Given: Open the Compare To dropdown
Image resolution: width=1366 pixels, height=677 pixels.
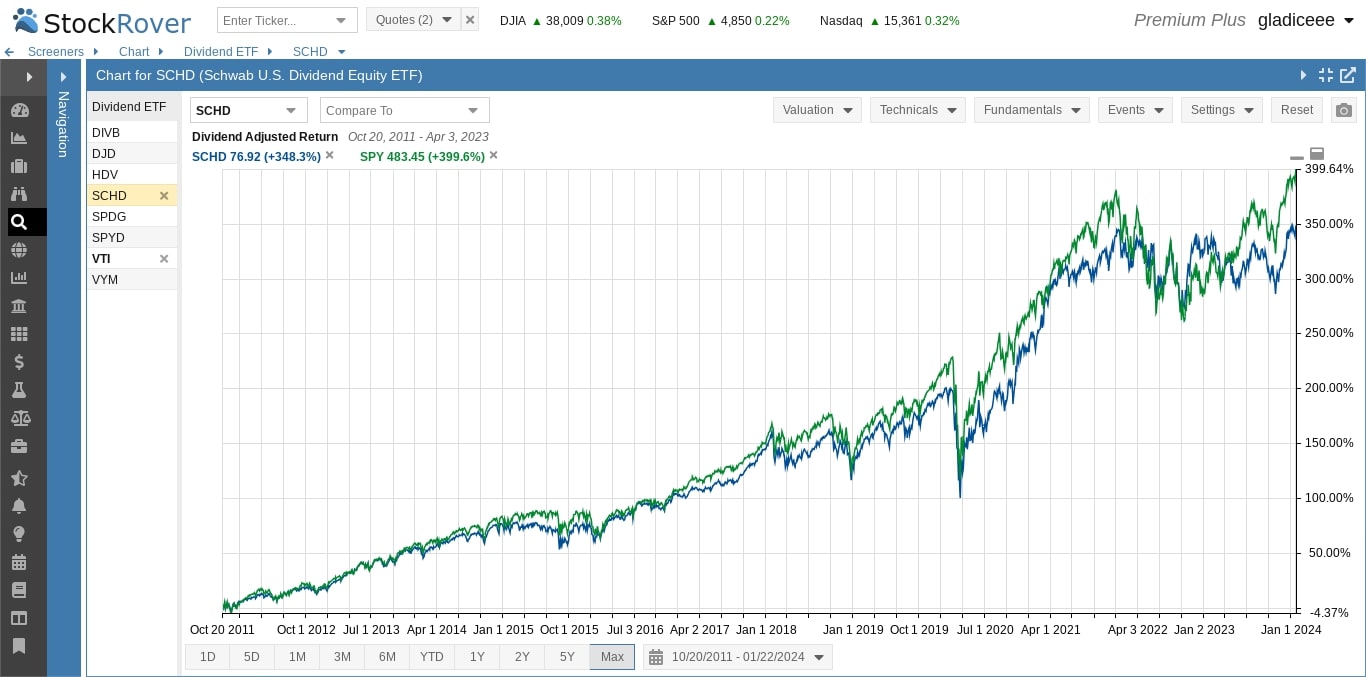Looking at the screenshot, I should tap(404, 110).
